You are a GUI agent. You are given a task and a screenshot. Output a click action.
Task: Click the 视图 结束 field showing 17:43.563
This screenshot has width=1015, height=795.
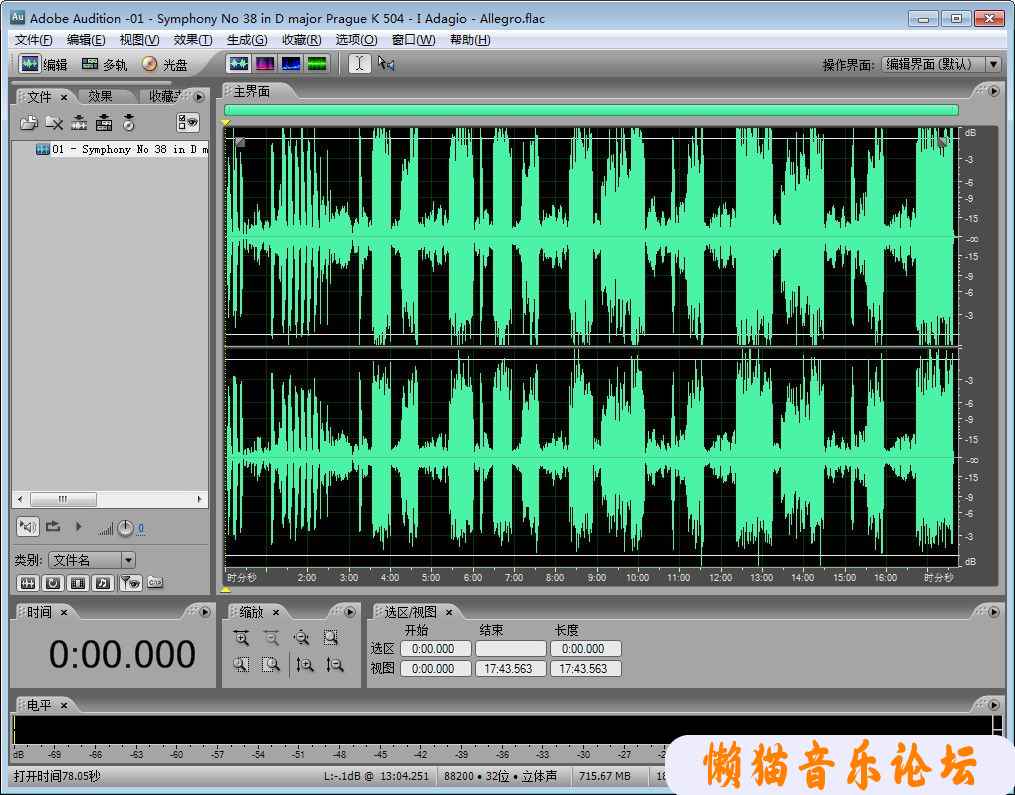511,669
